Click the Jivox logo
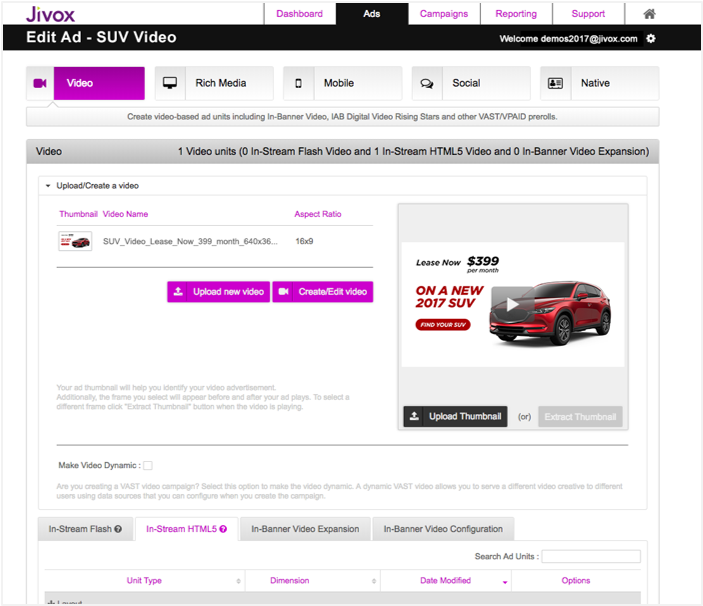 (50, 14)
